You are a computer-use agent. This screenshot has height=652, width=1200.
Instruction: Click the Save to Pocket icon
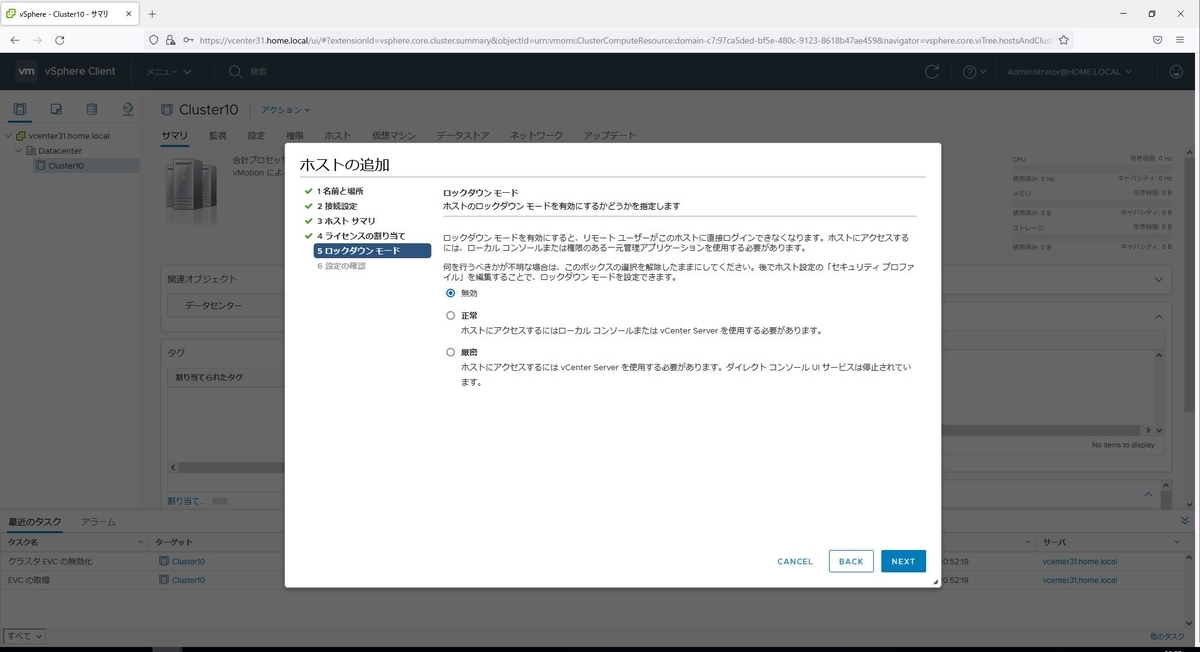[1157, 40]
